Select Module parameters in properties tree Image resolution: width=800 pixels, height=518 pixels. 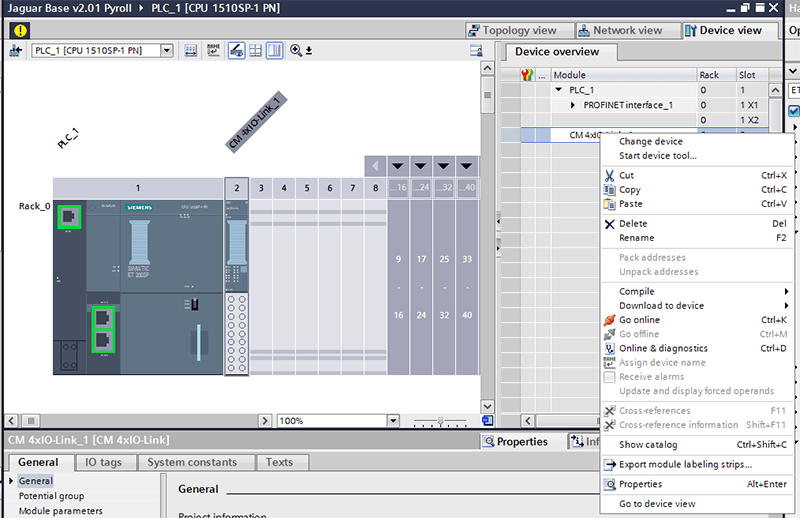point(61,511)
